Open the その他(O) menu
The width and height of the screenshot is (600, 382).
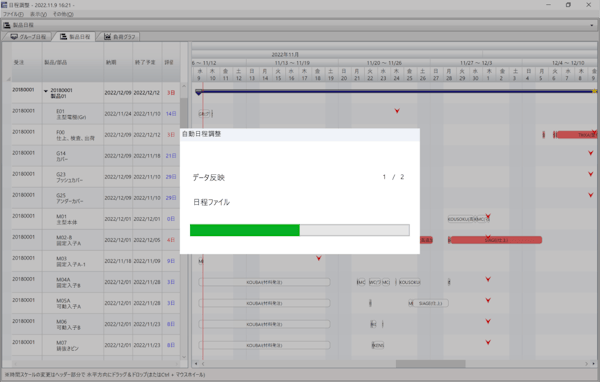[63, 14]
